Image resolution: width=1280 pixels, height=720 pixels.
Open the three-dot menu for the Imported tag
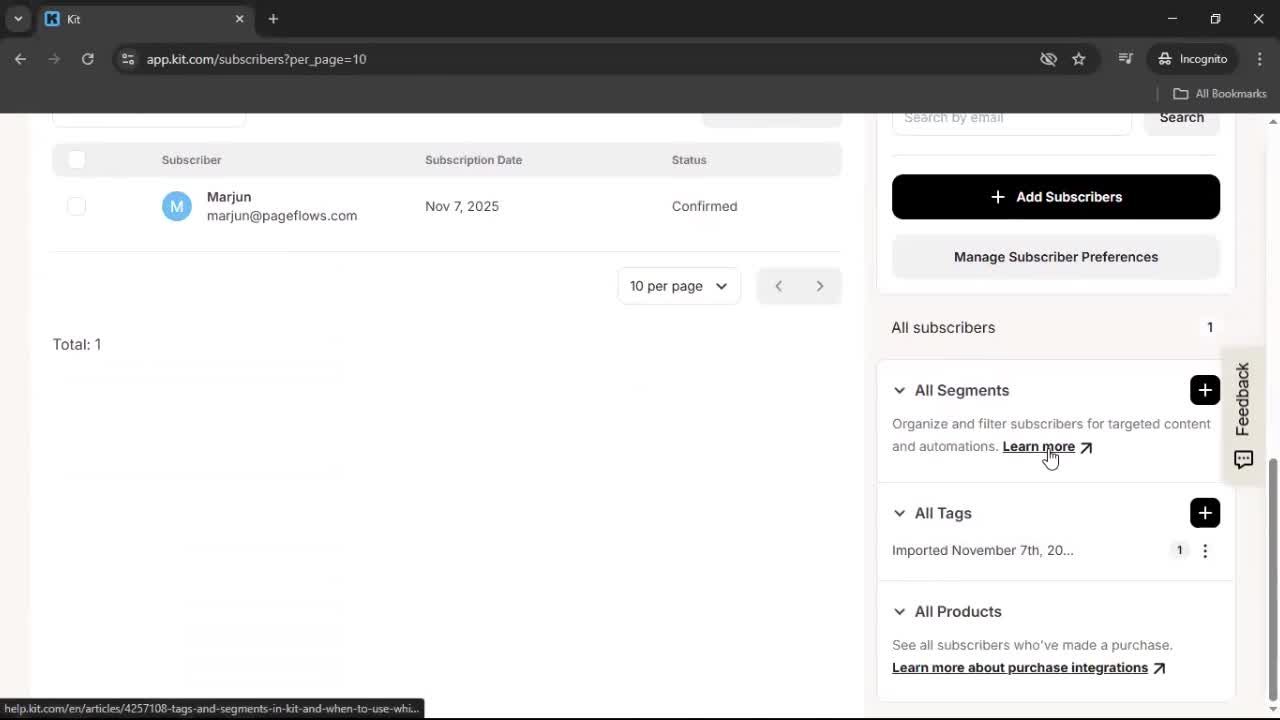click(1205, 550)
